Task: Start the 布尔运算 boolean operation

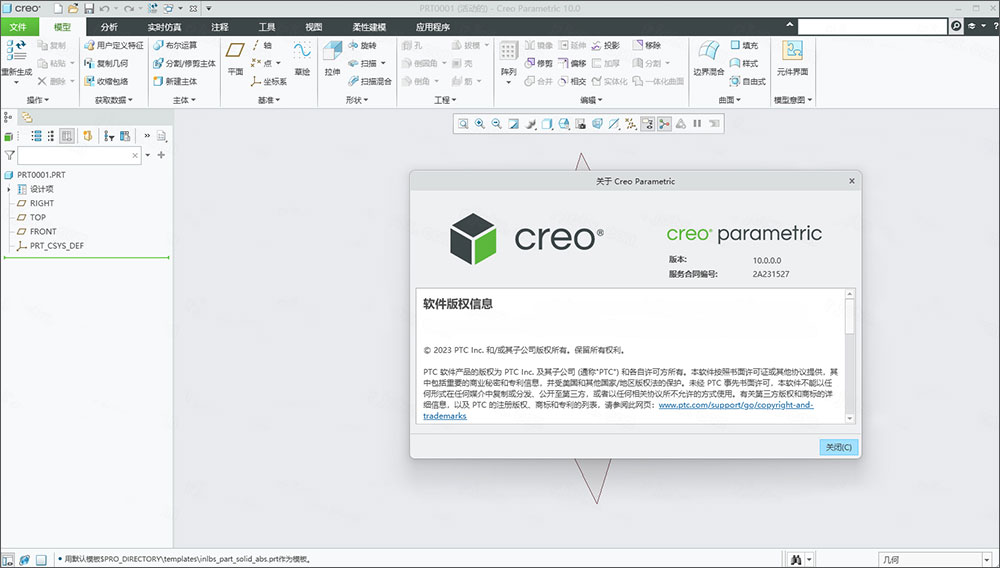Action: pos(175,45)
